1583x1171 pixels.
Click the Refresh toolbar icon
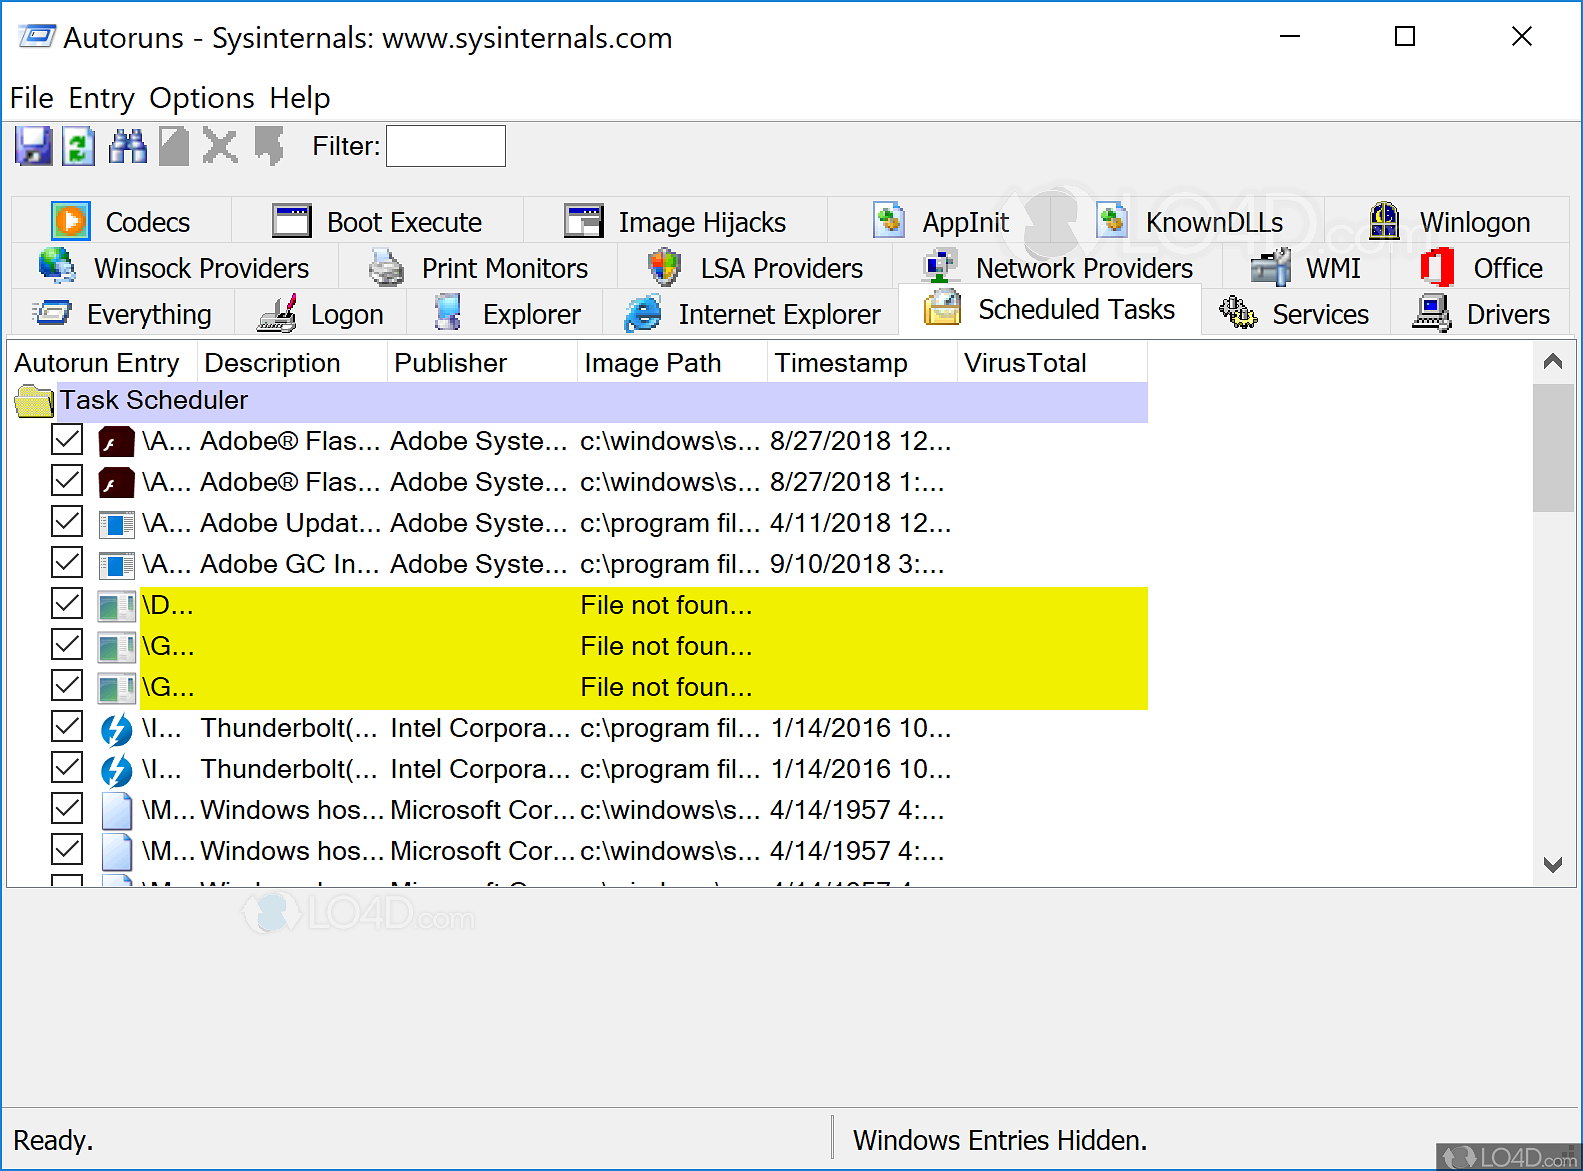click(78, 147)
